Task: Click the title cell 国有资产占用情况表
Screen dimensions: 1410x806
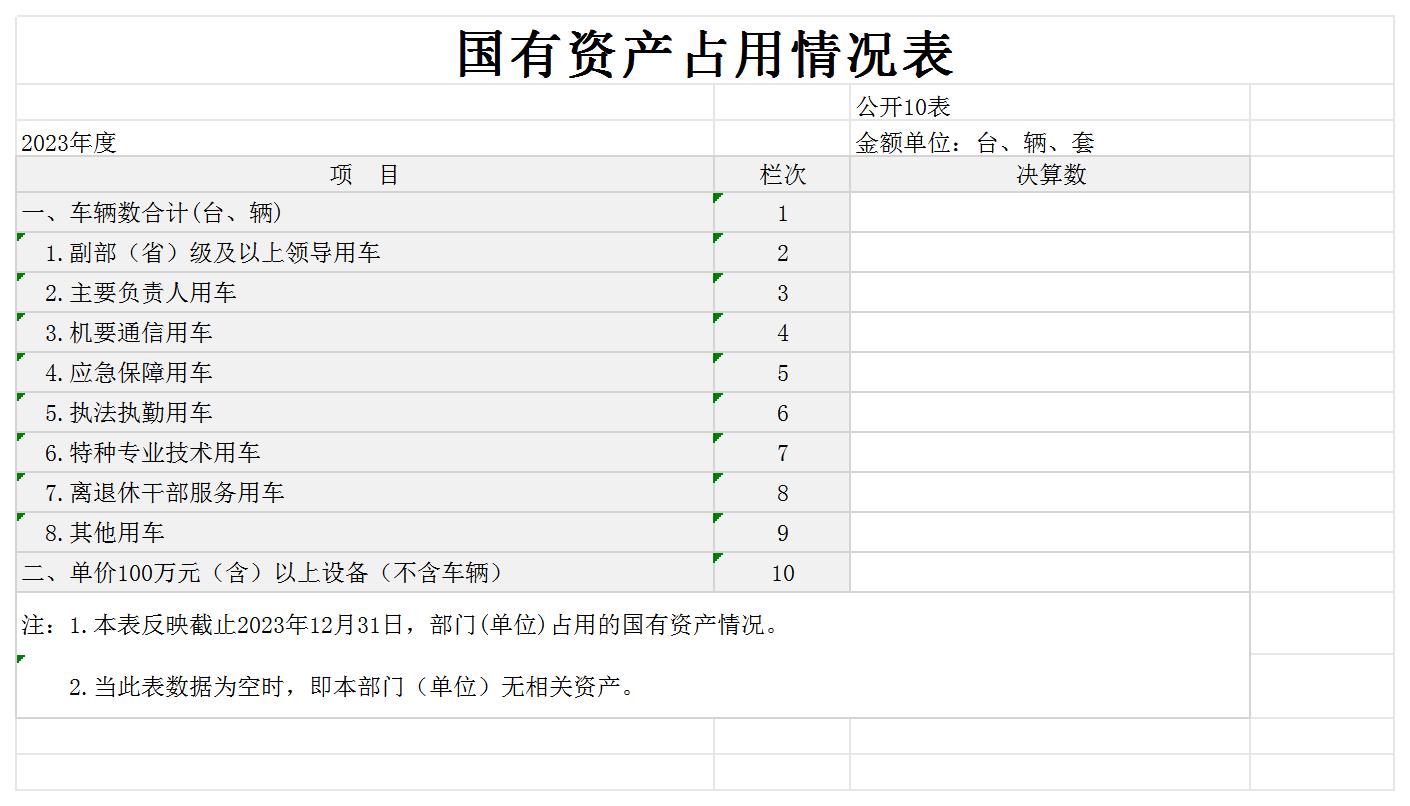Action: [704, 53]
